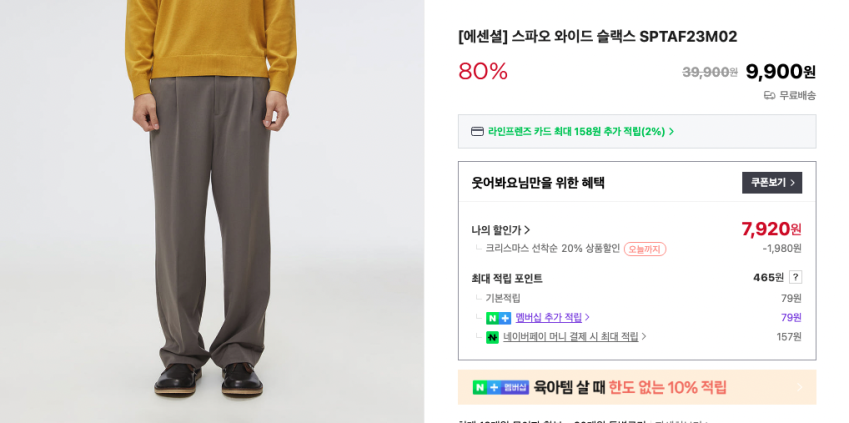849x423 pixels.
Task: Click the question mark help icon beside 465원
Action: (795, 277)
